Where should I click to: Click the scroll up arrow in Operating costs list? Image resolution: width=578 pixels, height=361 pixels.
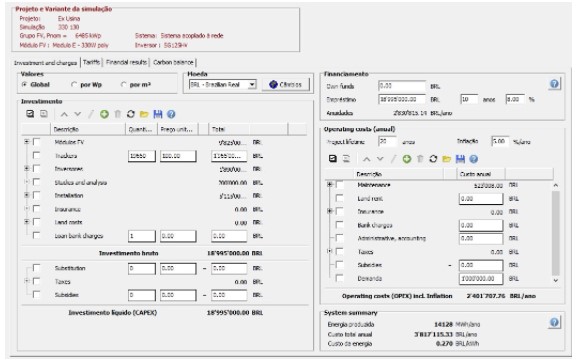click(556, 185)
